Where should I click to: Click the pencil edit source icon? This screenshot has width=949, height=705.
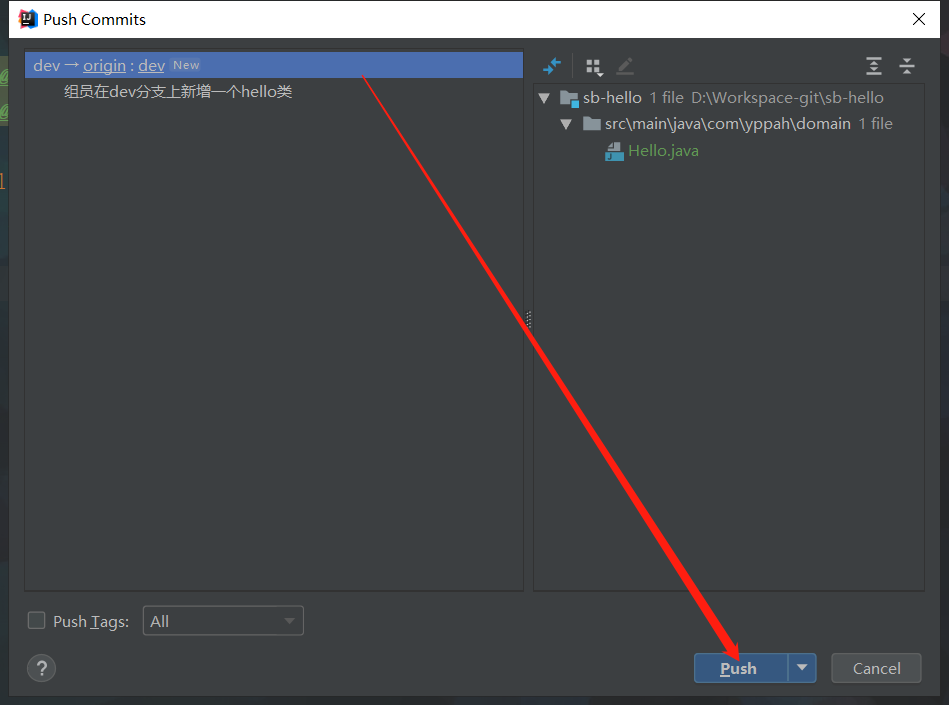[625, 66]
